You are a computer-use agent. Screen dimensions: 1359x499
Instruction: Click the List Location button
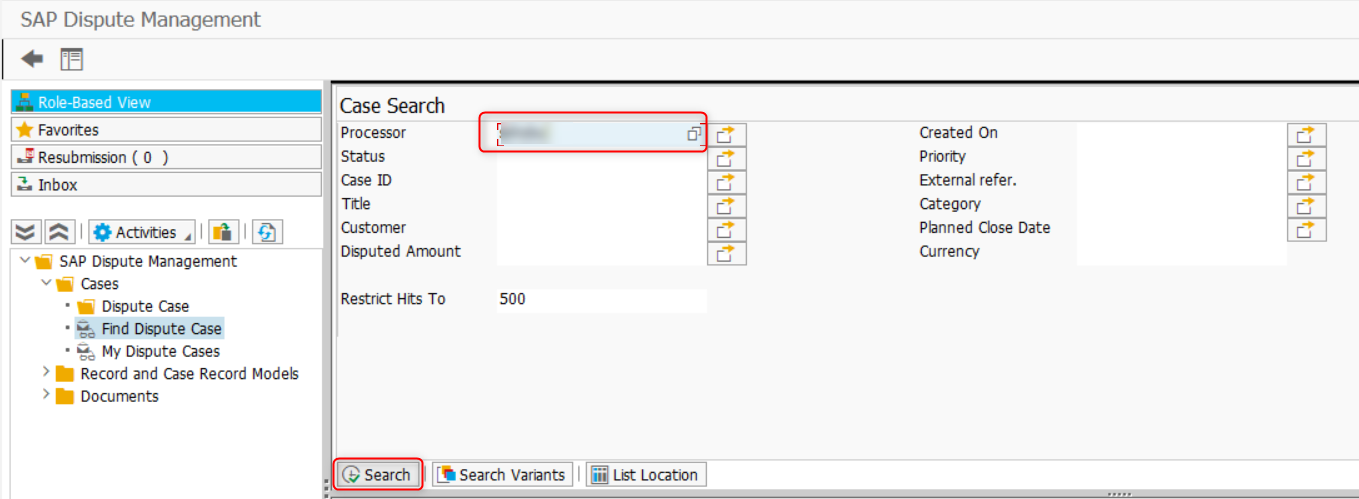pos(645,475)
